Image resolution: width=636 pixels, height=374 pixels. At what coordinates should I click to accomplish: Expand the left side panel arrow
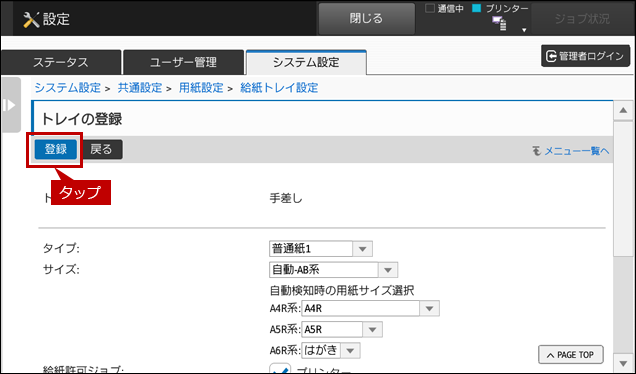click(x=11, y=105)
